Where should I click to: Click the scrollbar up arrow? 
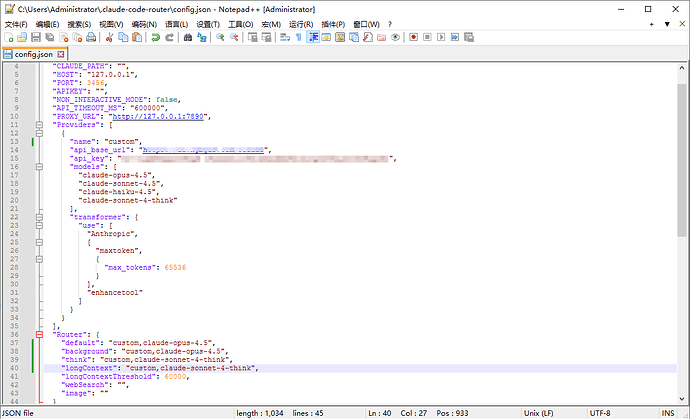coord(682,68)
